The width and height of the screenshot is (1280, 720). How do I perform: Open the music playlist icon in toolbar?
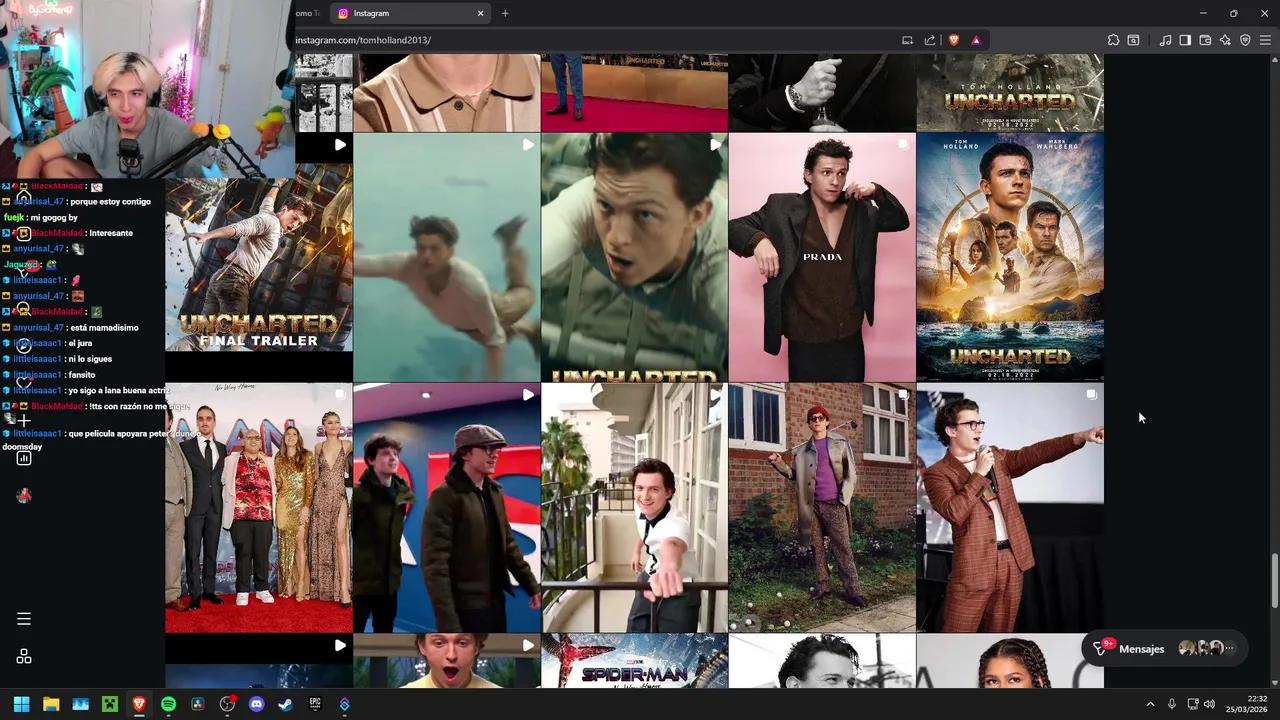coord(1165,40)
